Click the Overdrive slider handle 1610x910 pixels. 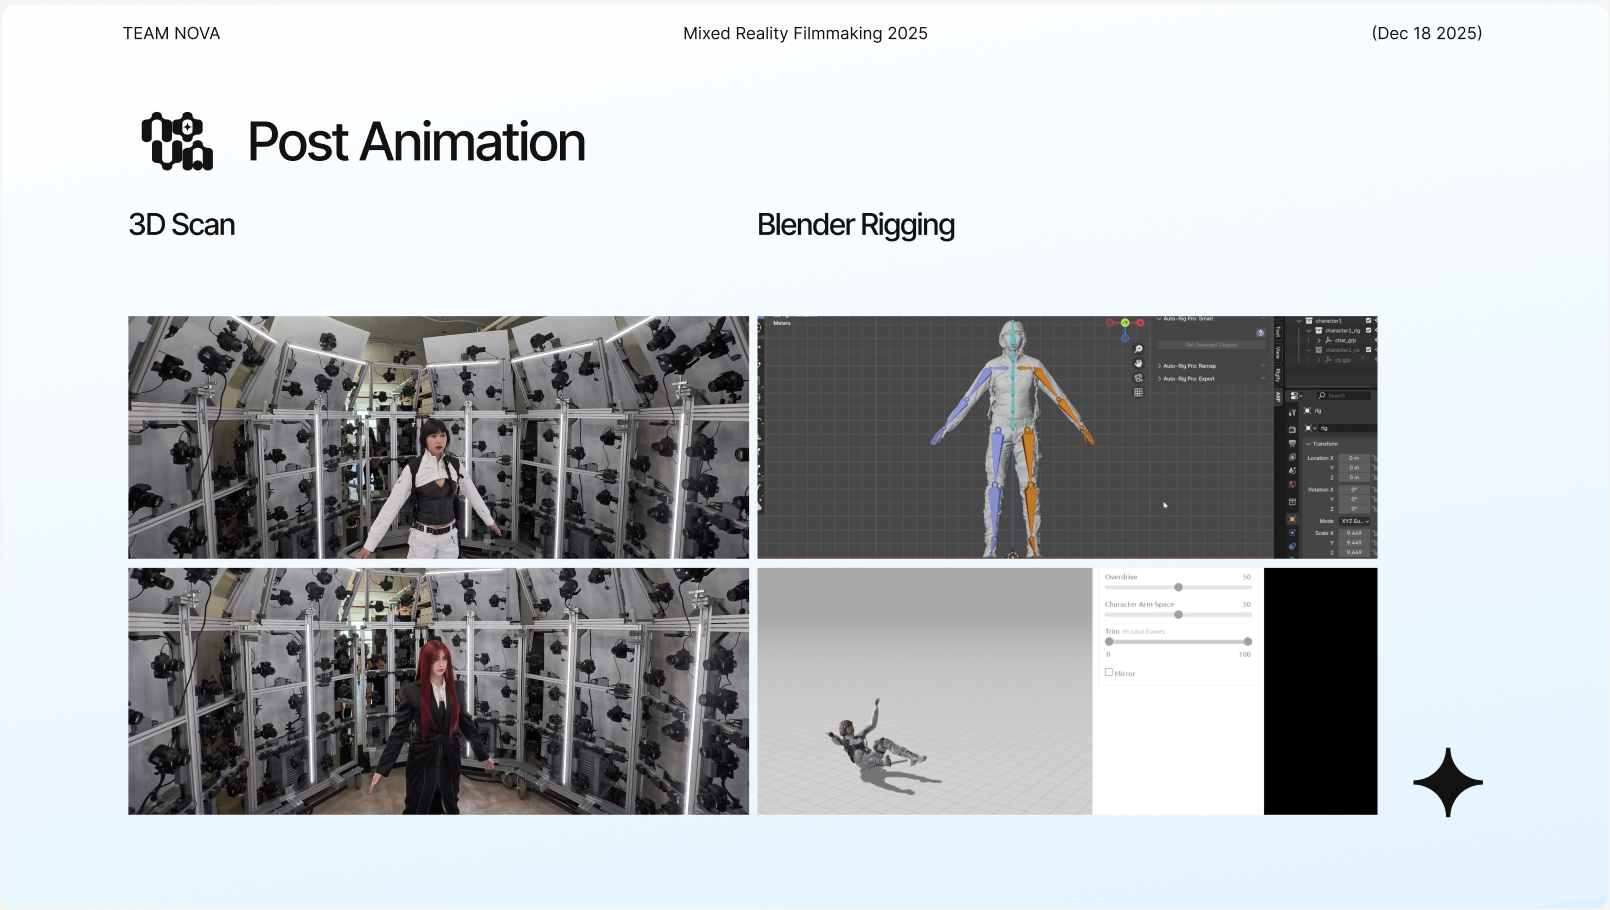(1178, 587)
